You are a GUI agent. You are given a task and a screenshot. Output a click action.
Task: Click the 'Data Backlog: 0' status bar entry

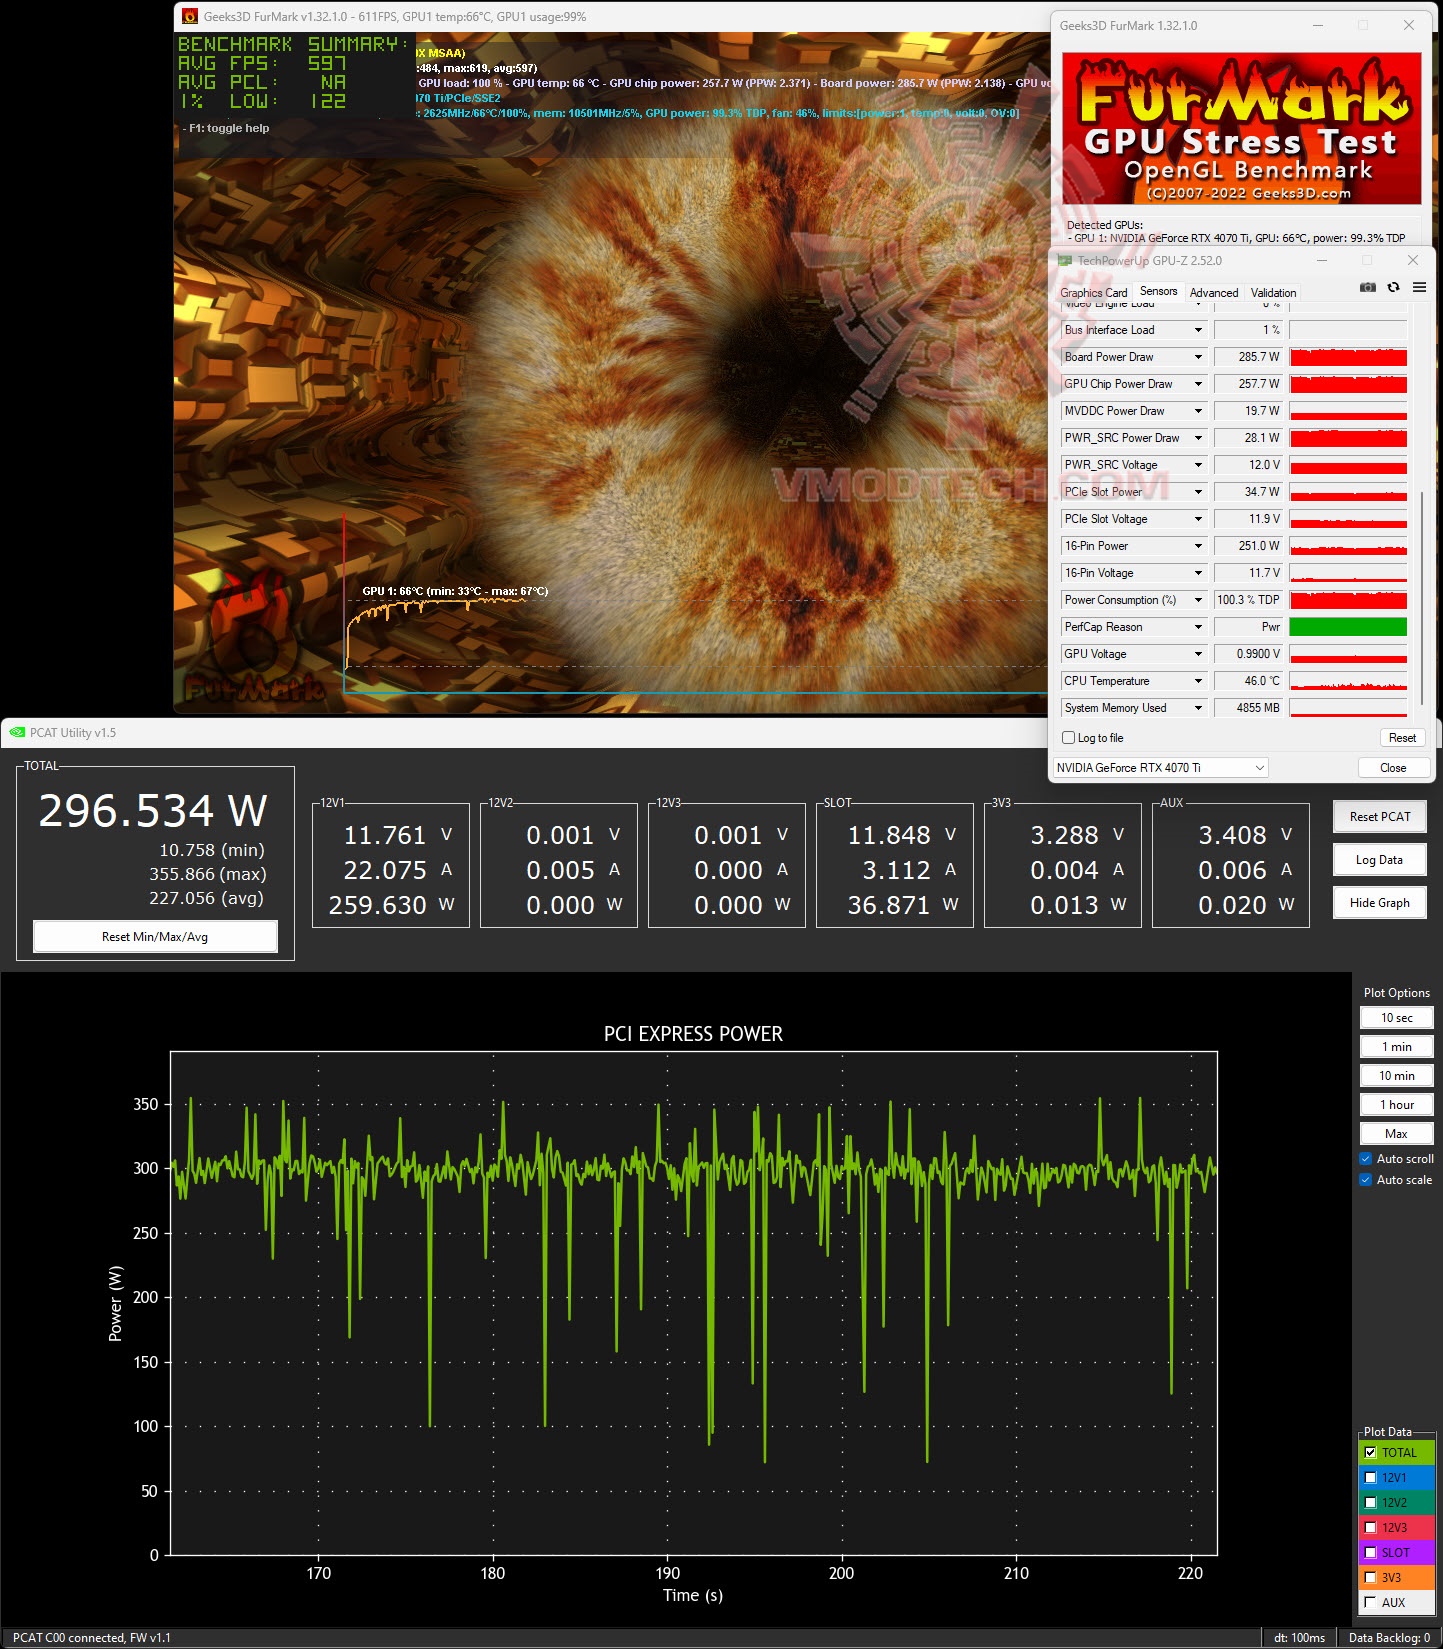(1389, 1638)
